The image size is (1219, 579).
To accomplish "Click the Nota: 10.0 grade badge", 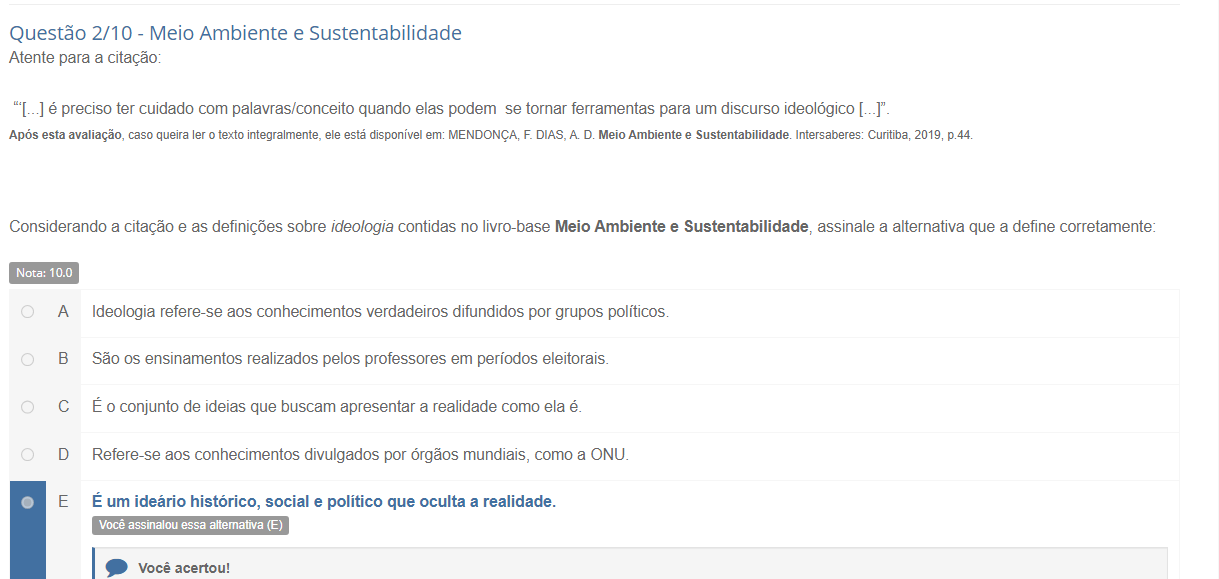I will [44, 273].
